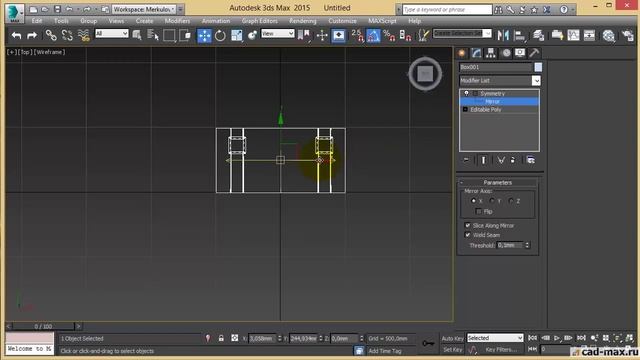Image resolution: width=640 pixels, height=360 pixels.
Task: Open the Rendering menu
Action: click(302, 21)
